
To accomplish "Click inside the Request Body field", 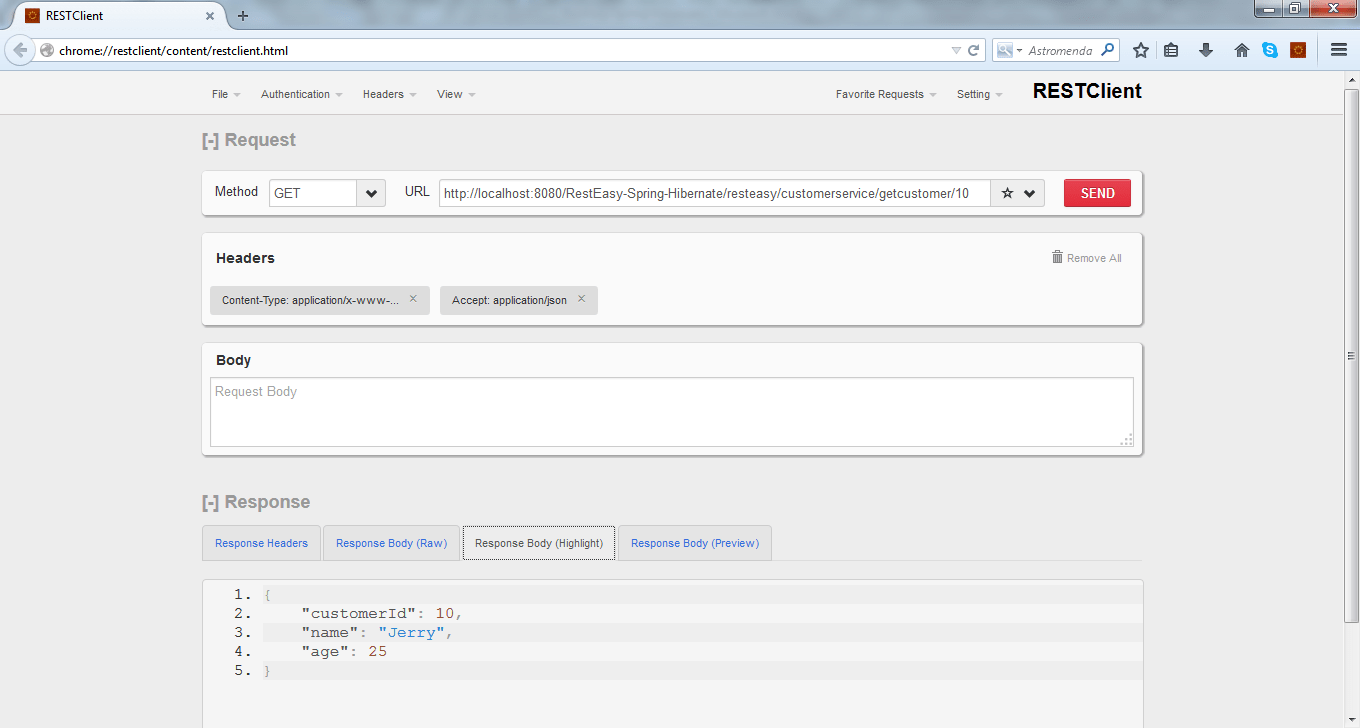I will [x=670, y=410].
